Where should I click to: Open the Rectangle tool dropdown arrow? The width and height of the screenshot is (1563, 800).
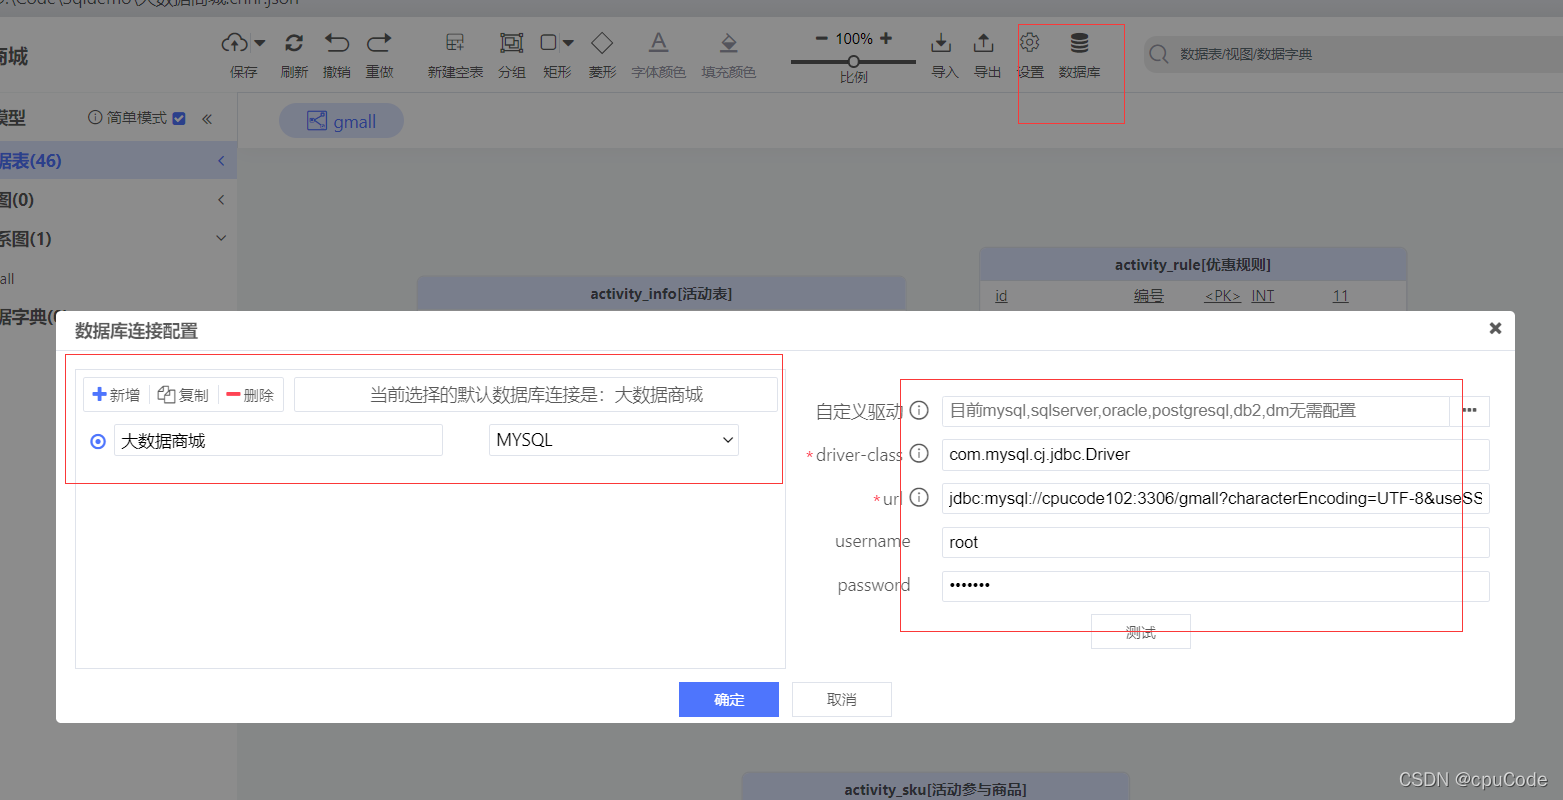(x=568, y=43)
